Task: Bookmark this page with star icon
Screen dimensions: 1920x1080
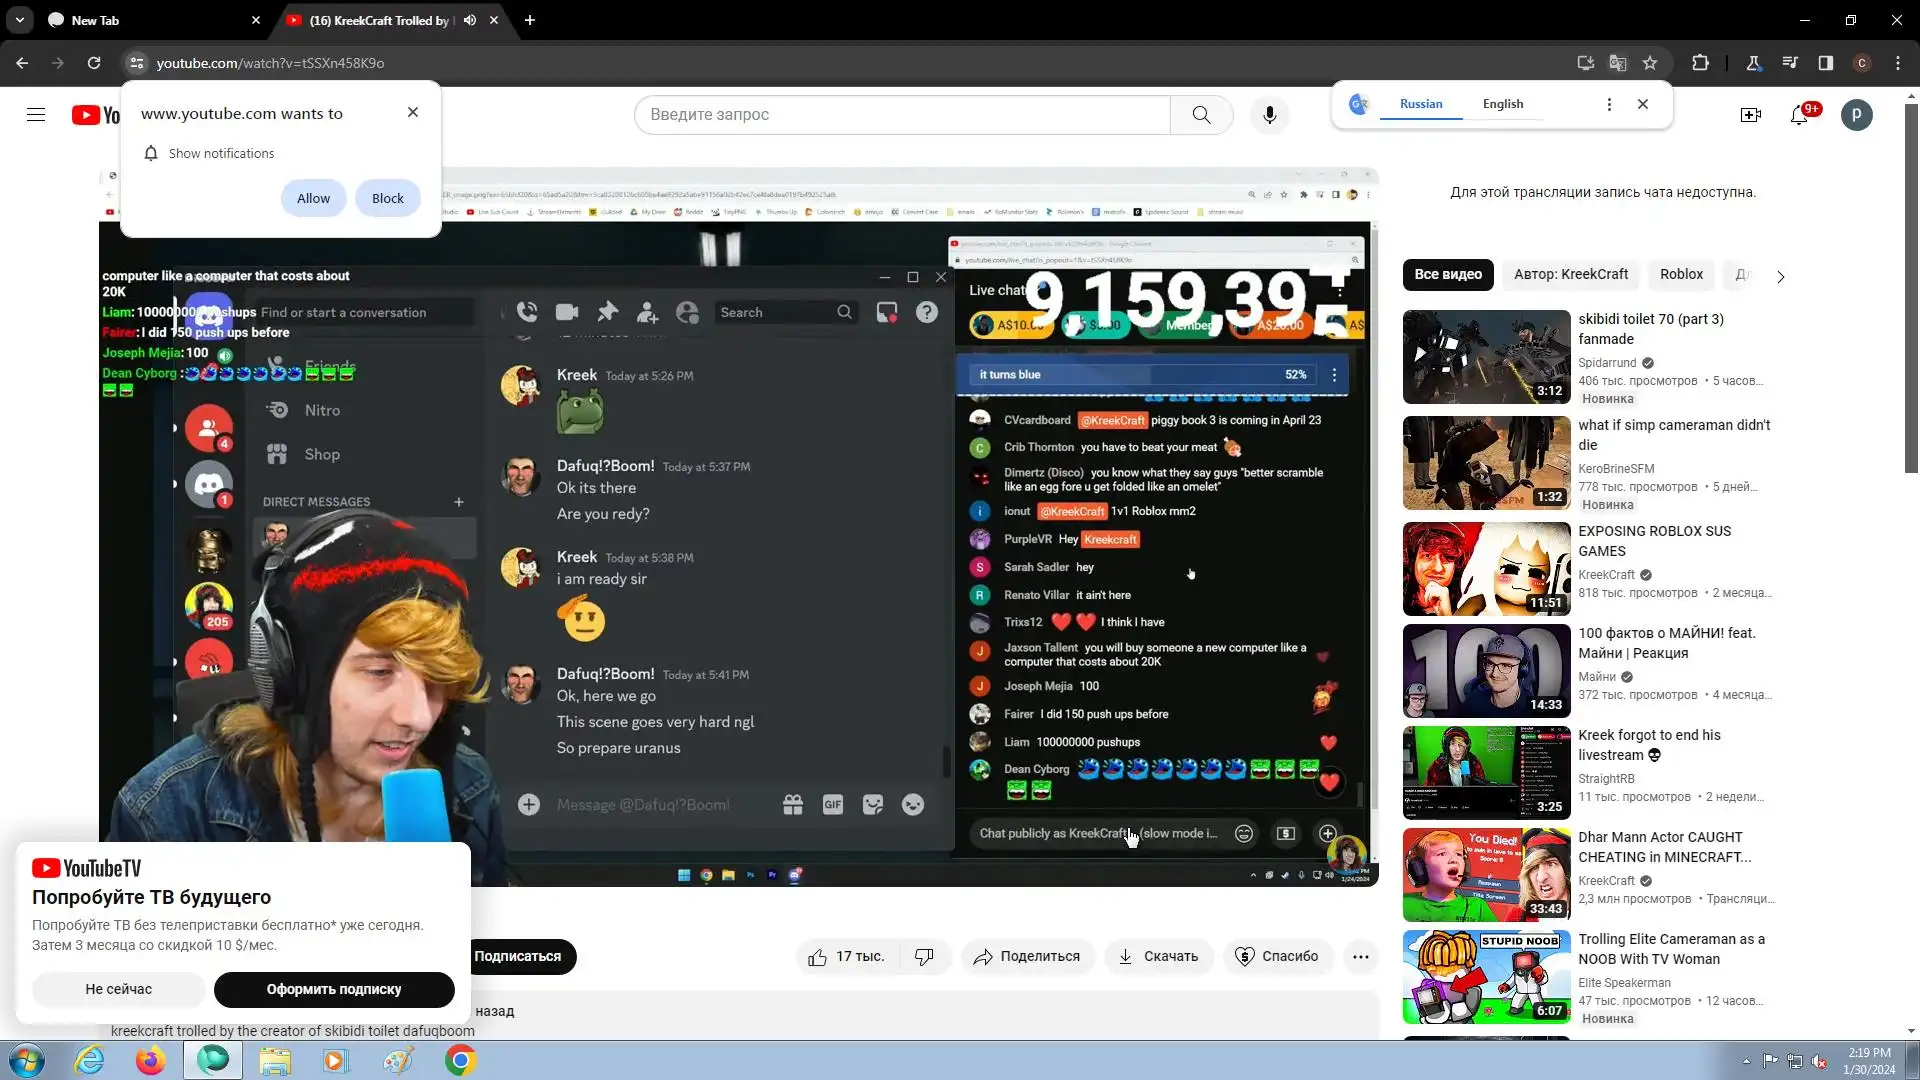Action: click(x=1650, y=63)
